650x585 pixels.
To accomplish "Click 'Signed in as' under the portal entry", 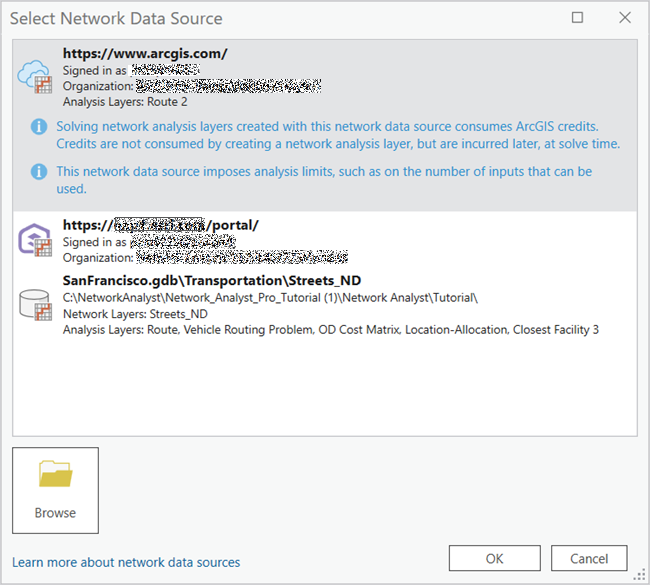I will pos(95,242).
